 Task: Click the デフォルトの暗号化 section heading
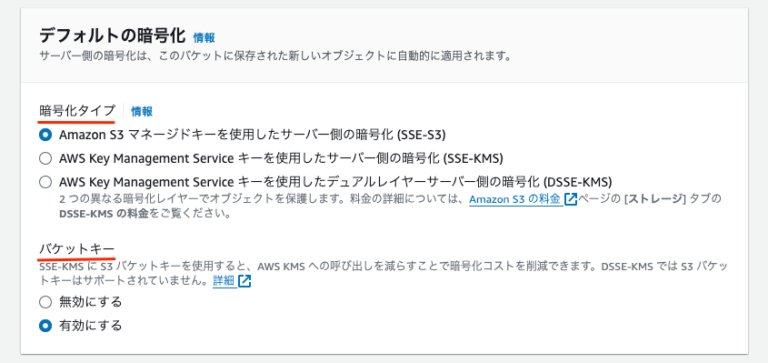click(112, 36)
